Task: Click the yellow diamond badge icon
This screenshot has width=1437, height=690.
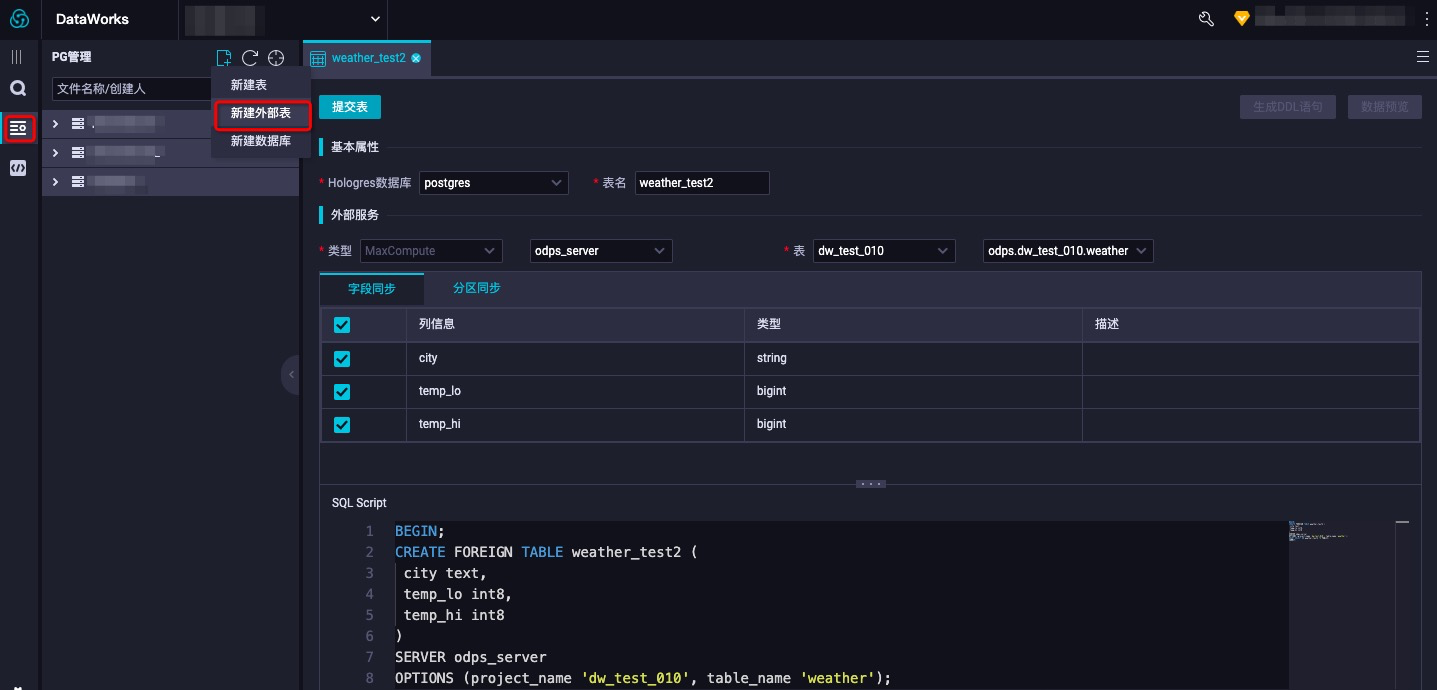Action: point(1241,19)
